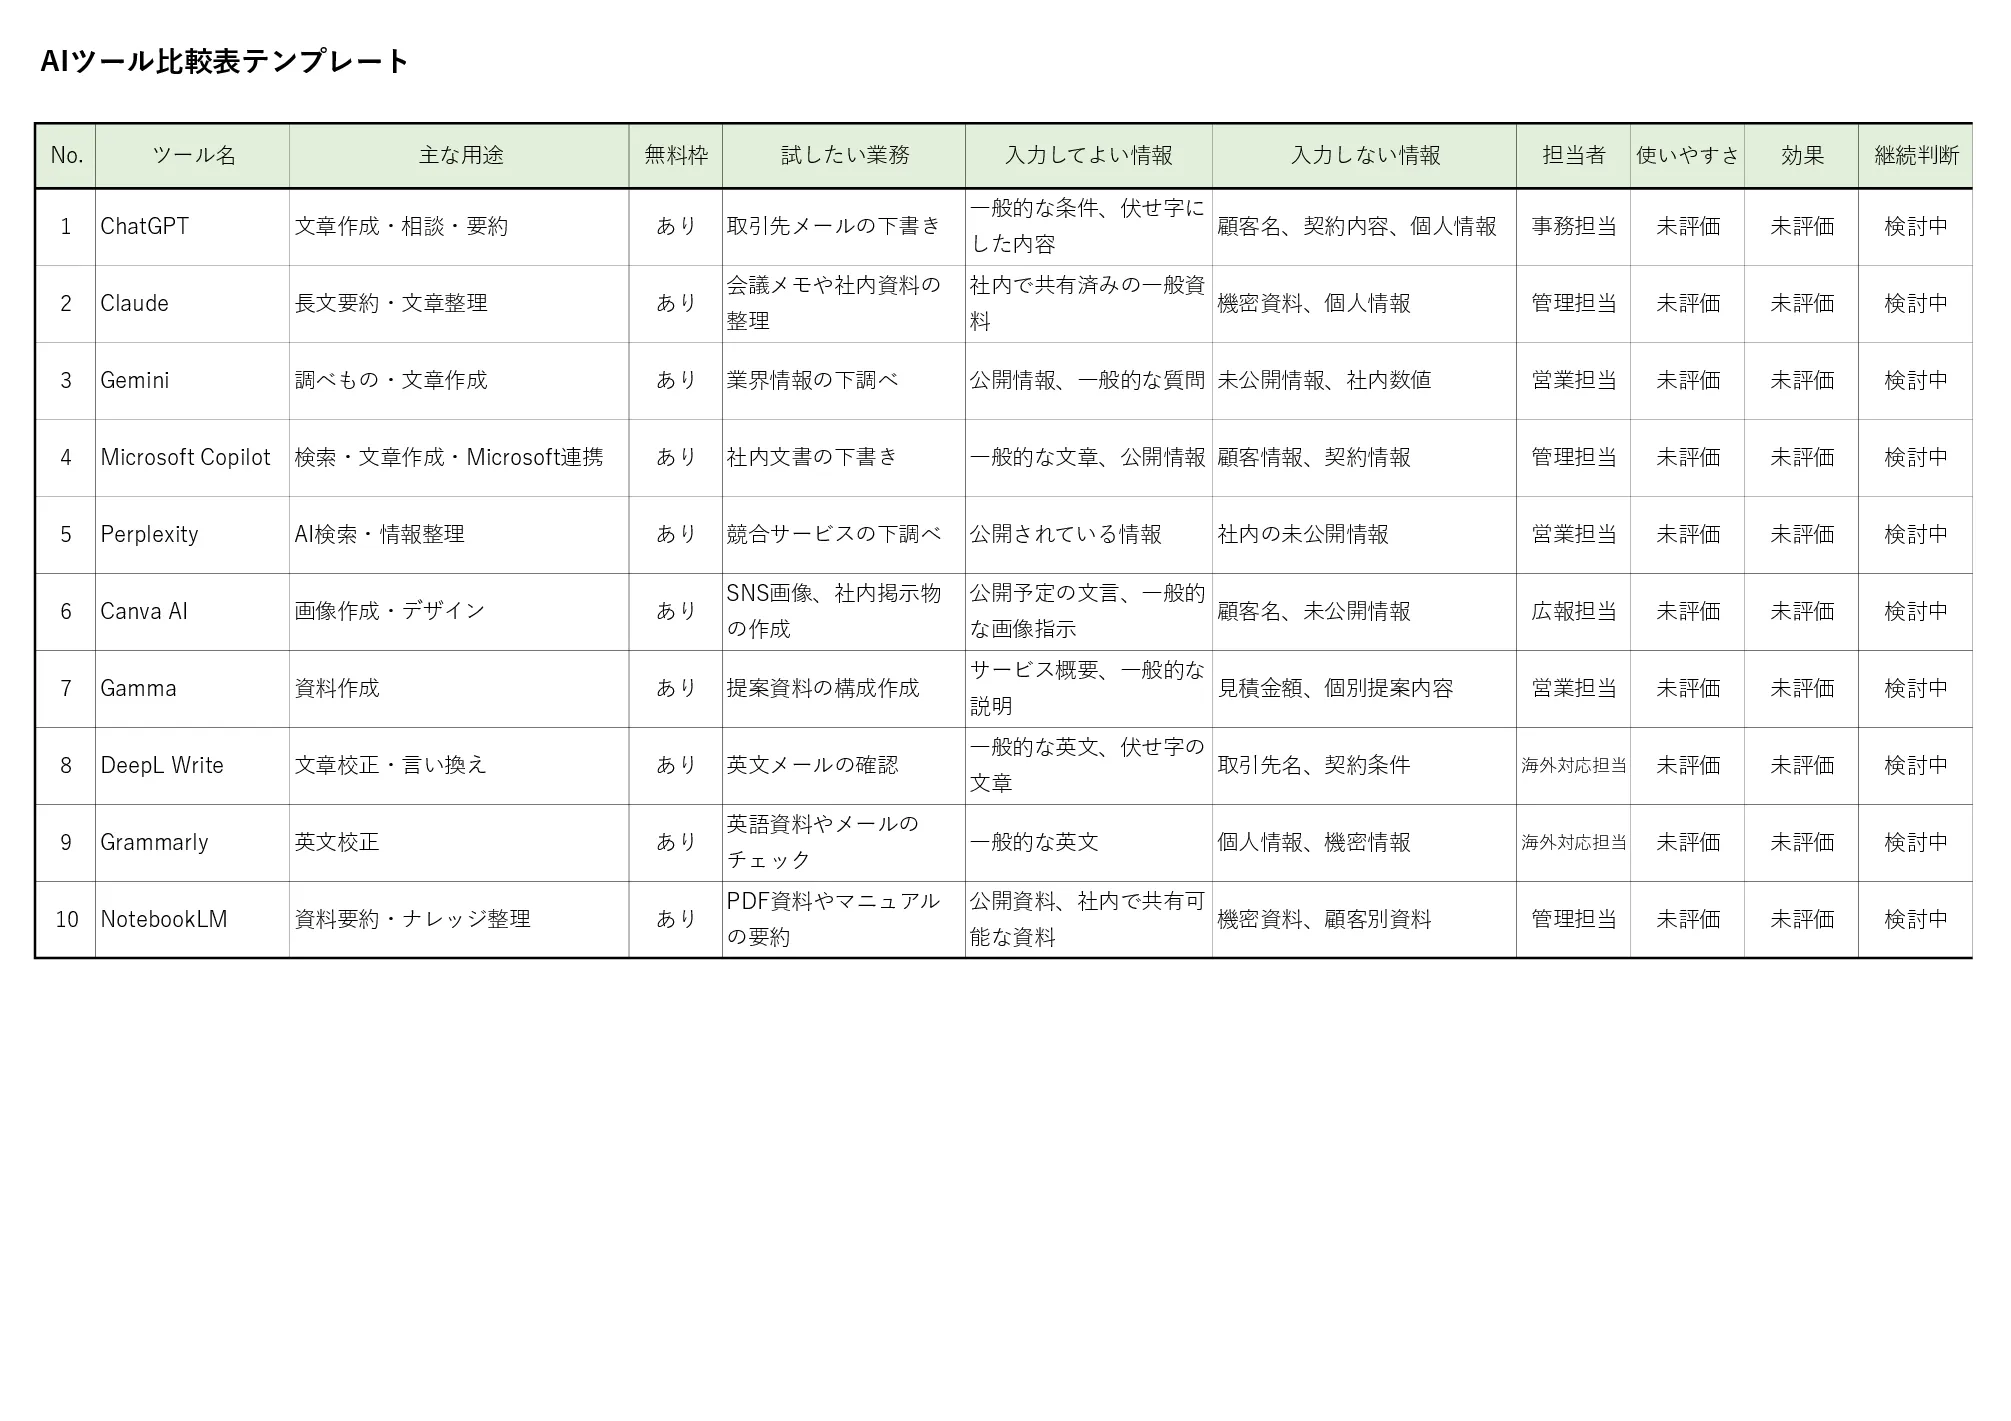Select the 無料枠 column header
This screenshot has height=1421, width=2011.
pos(676,156)
